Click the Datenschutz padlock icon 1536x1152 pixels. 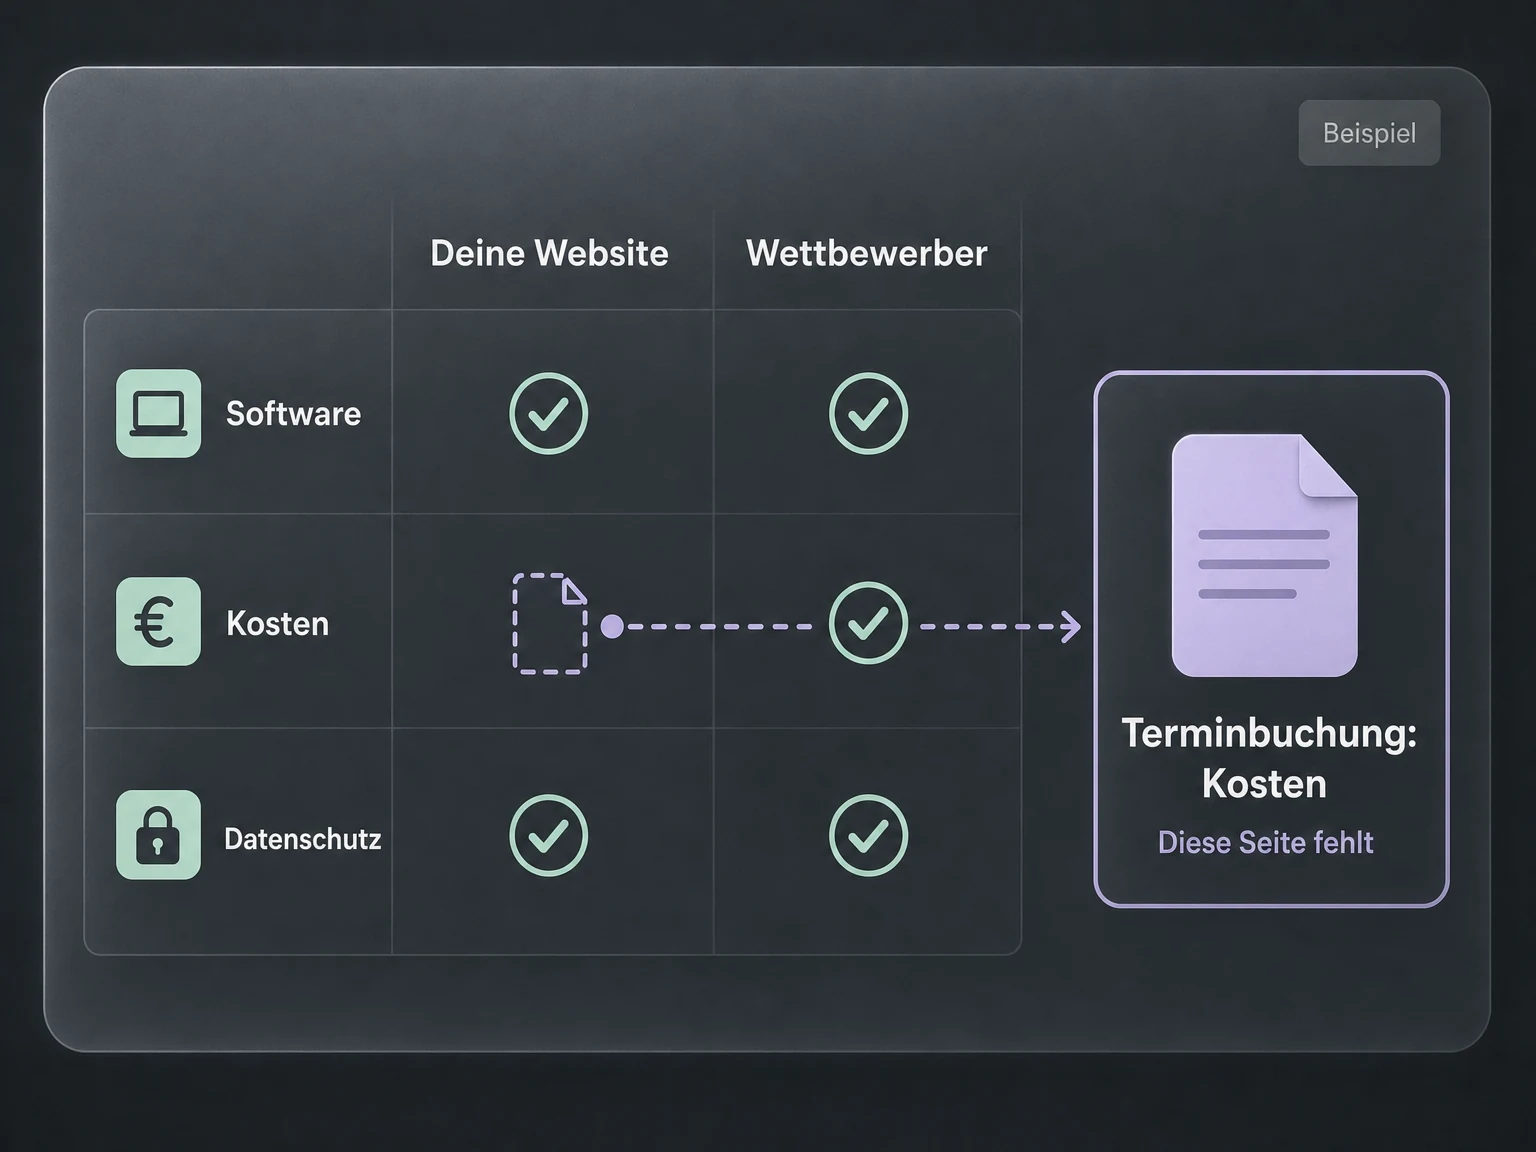(x=158, y=835)
